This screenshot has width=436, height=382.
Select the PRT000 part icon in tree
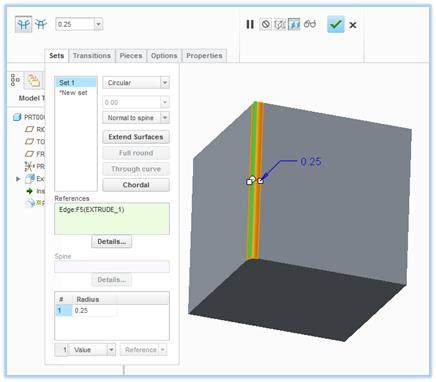17,117
